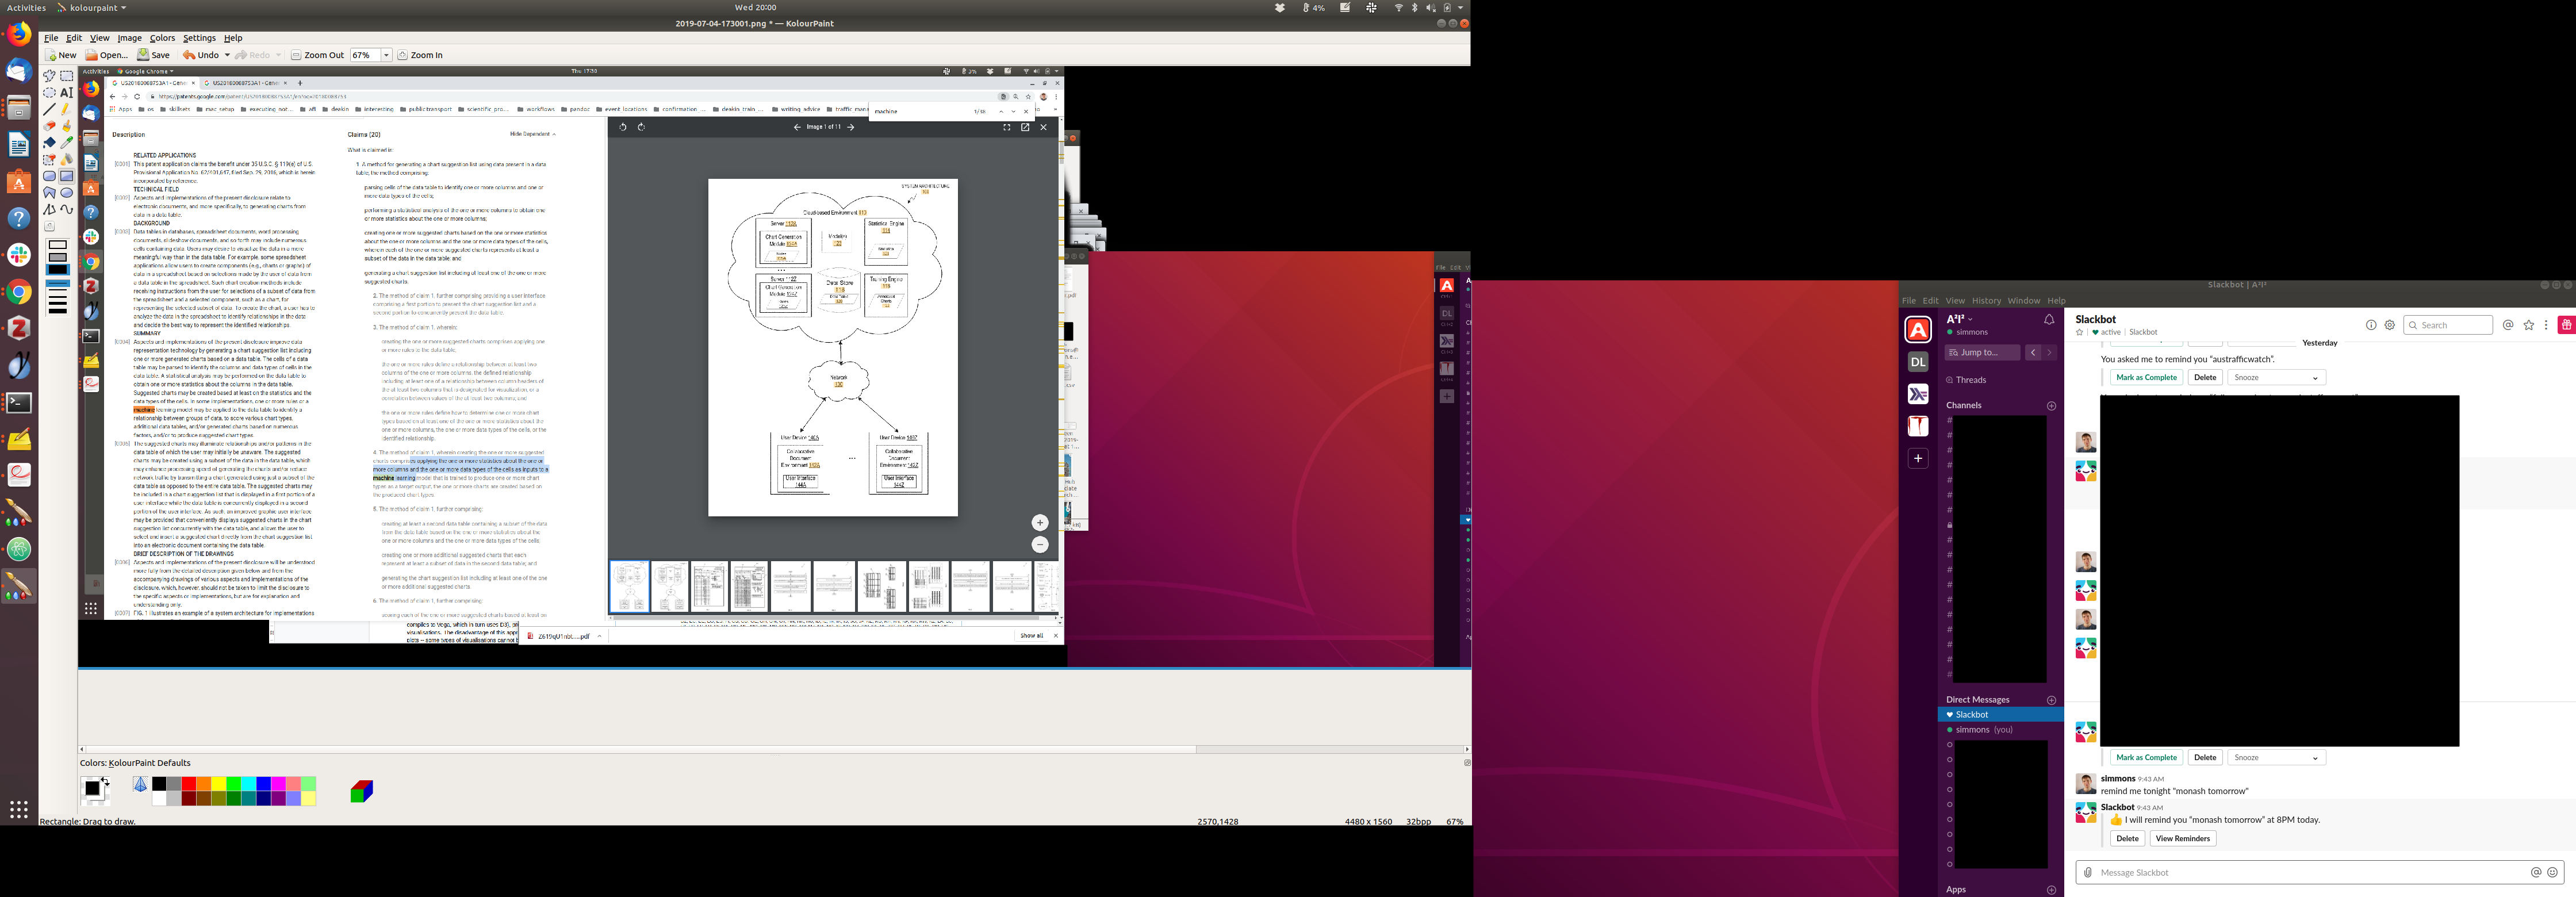Image resolution: width=2576 pixels, height=897 pixels.
Task: Click the View Reminders button
Action: pyautogui.click(x=2182, y=839)
